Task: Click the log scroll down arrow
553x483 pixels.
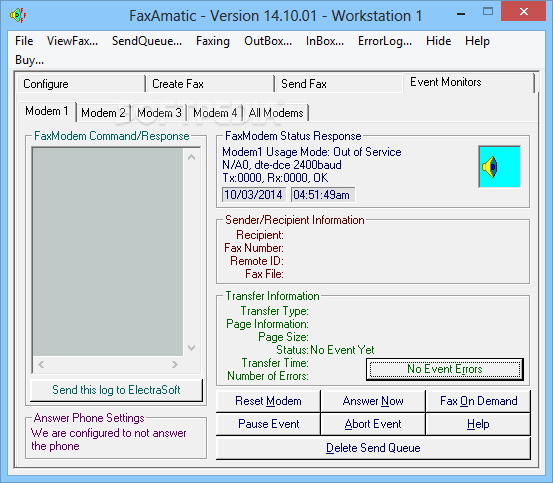Action: click(x=192, y=348)
